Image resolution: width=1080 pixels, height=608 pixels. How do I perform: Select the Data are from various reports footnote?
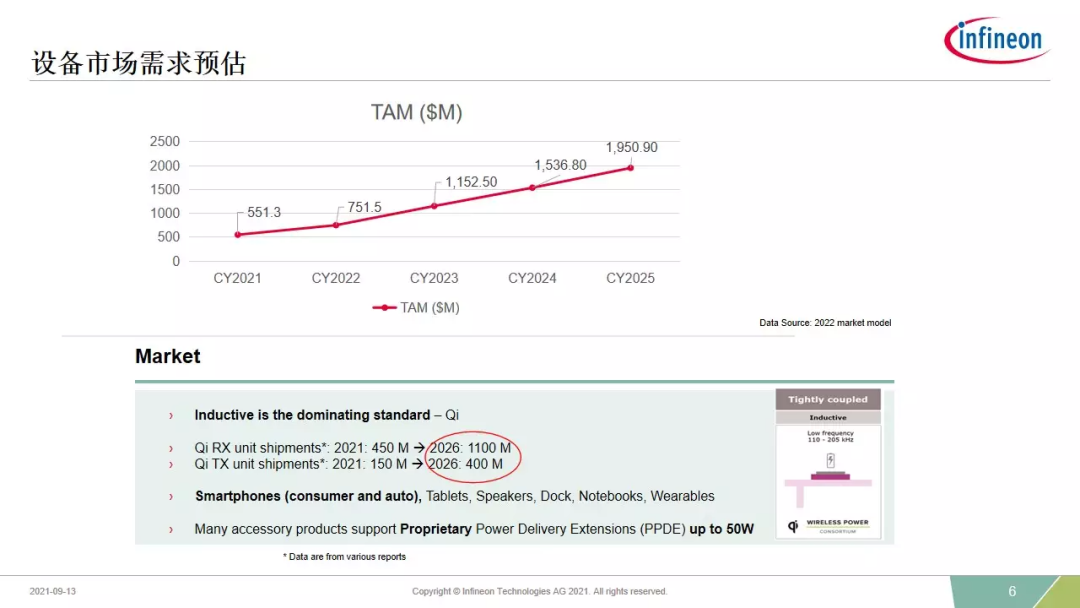pos(344,556)
